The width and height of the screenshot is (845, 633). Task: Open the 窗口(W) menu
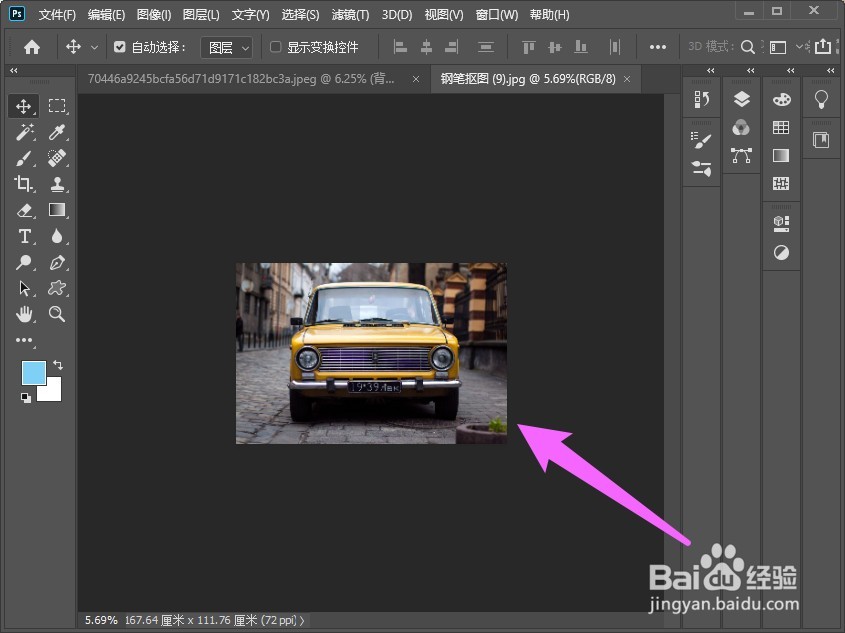click(x=496, y=15)
